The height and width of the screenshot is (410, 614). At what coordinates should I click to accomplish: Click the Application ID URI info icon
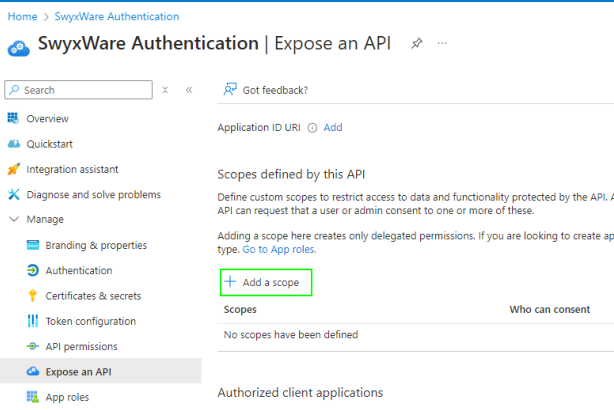tap(312, 128)
